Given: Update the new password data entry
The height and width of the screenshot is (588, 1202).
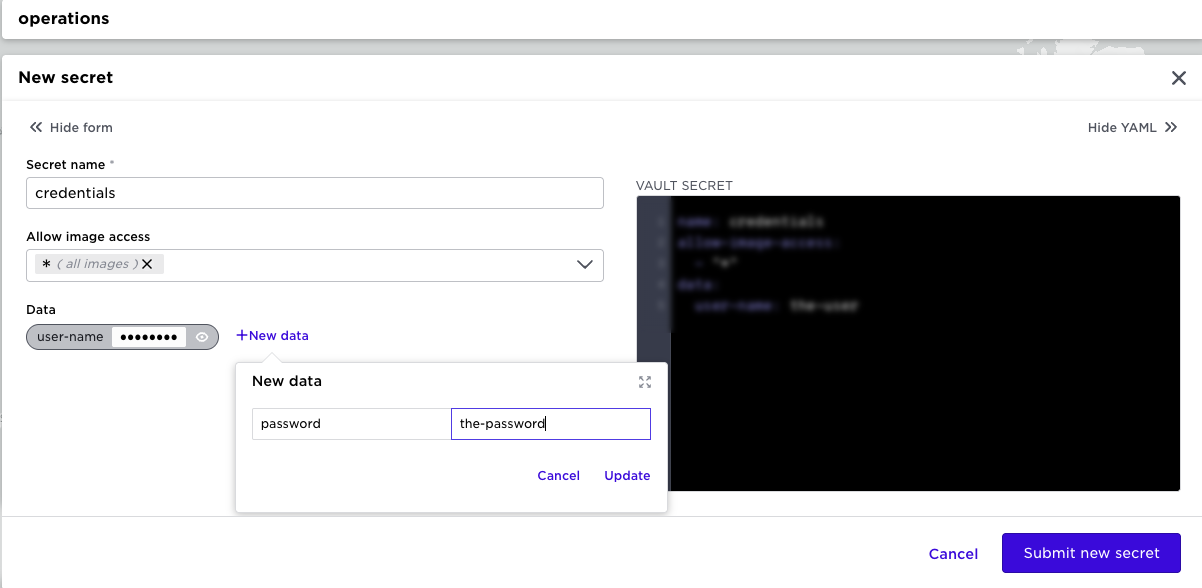Looking at the screenshot, I should [627, 475].
